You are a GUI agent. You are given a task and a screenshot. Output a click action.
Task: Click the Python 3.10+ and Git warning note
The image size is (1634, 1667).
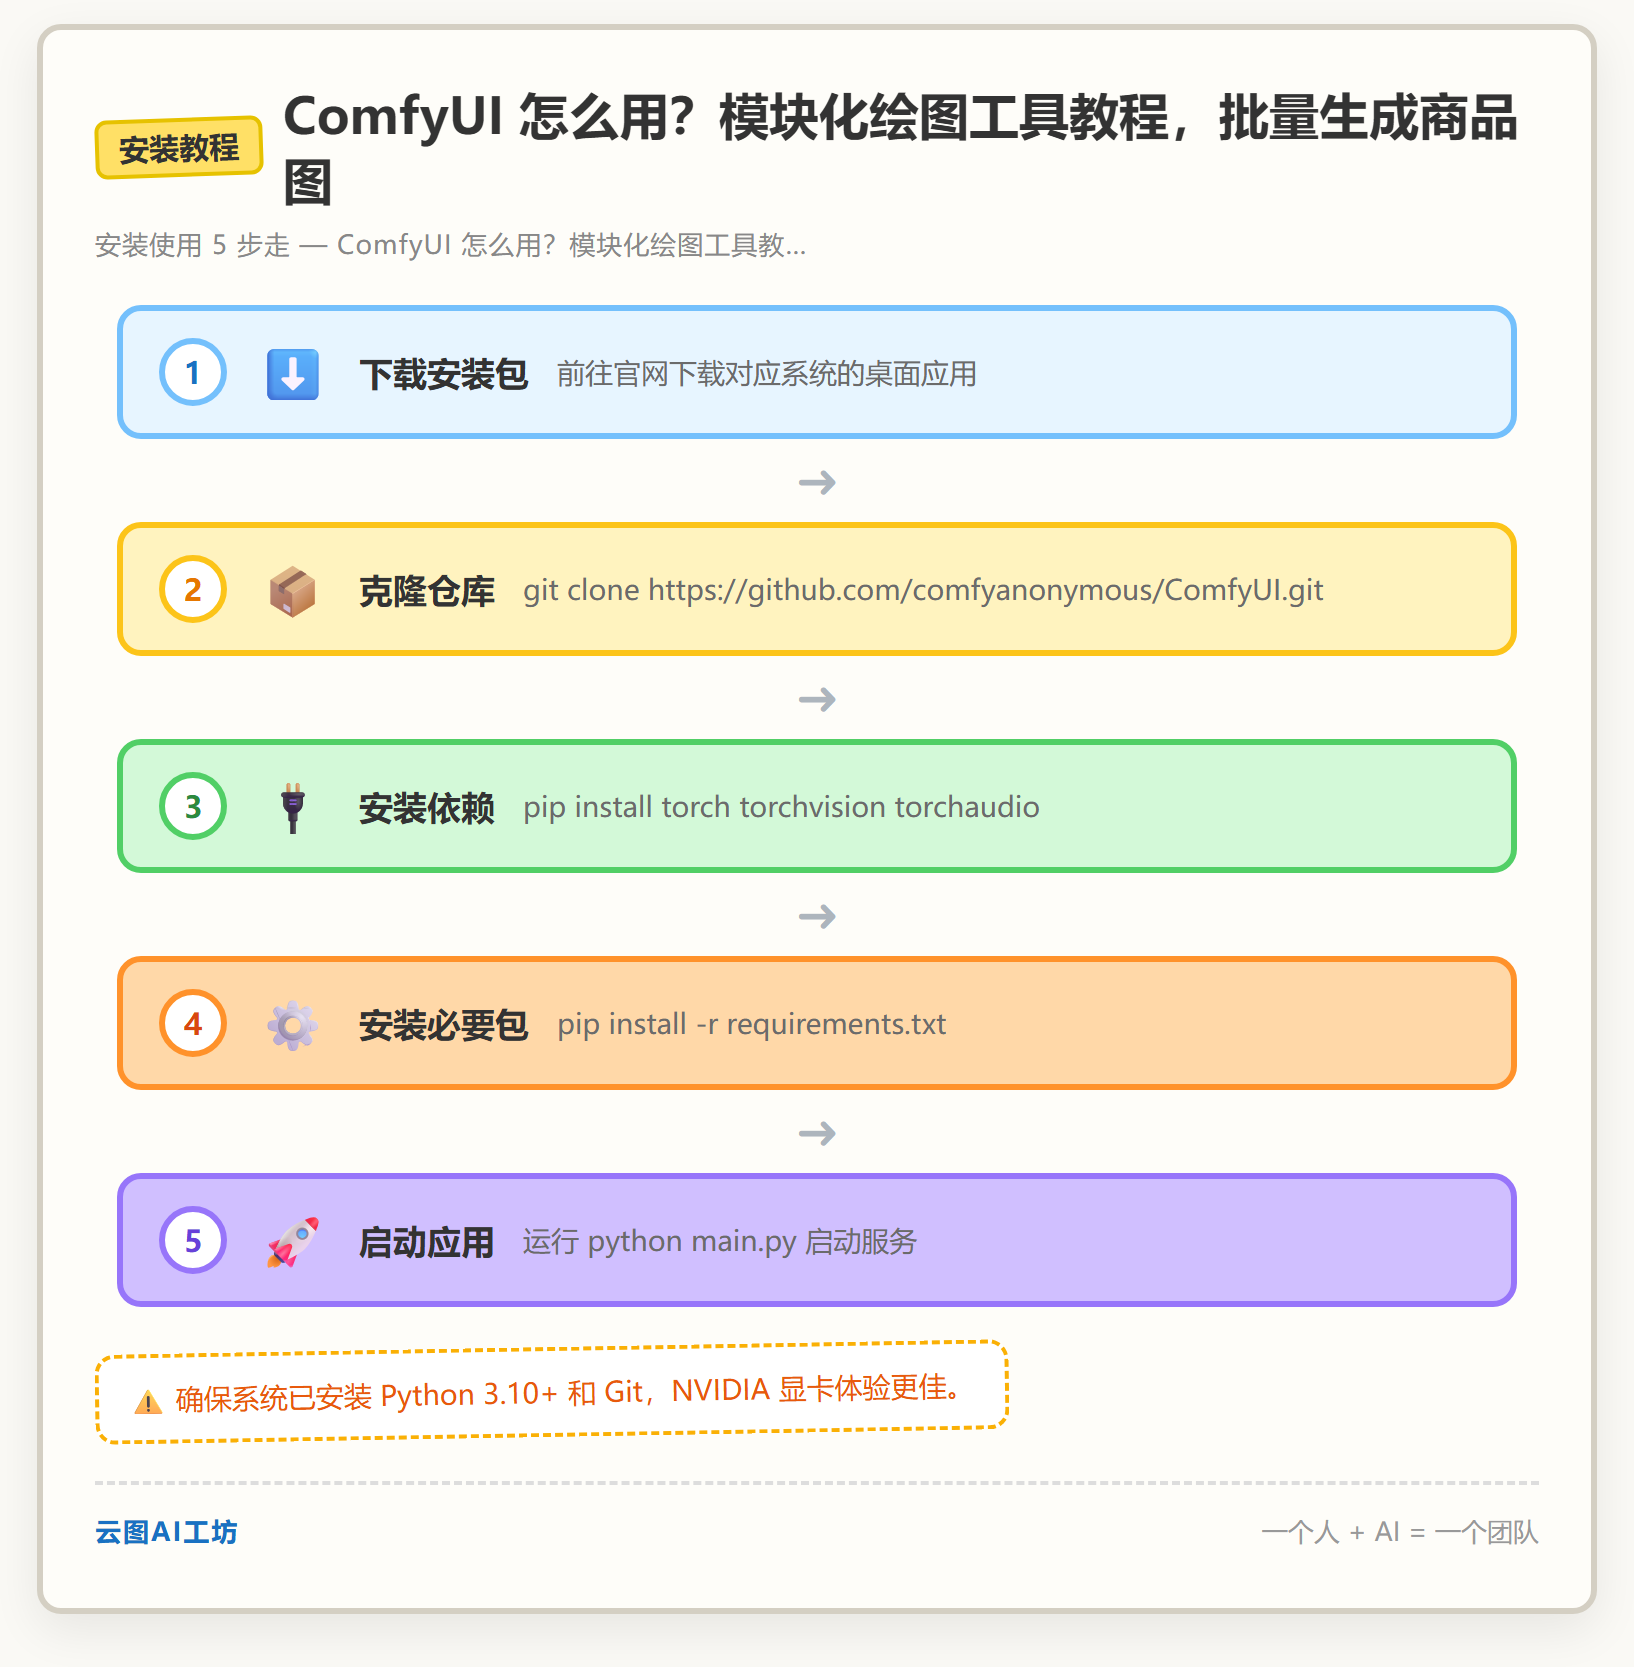click(552, 1392)
